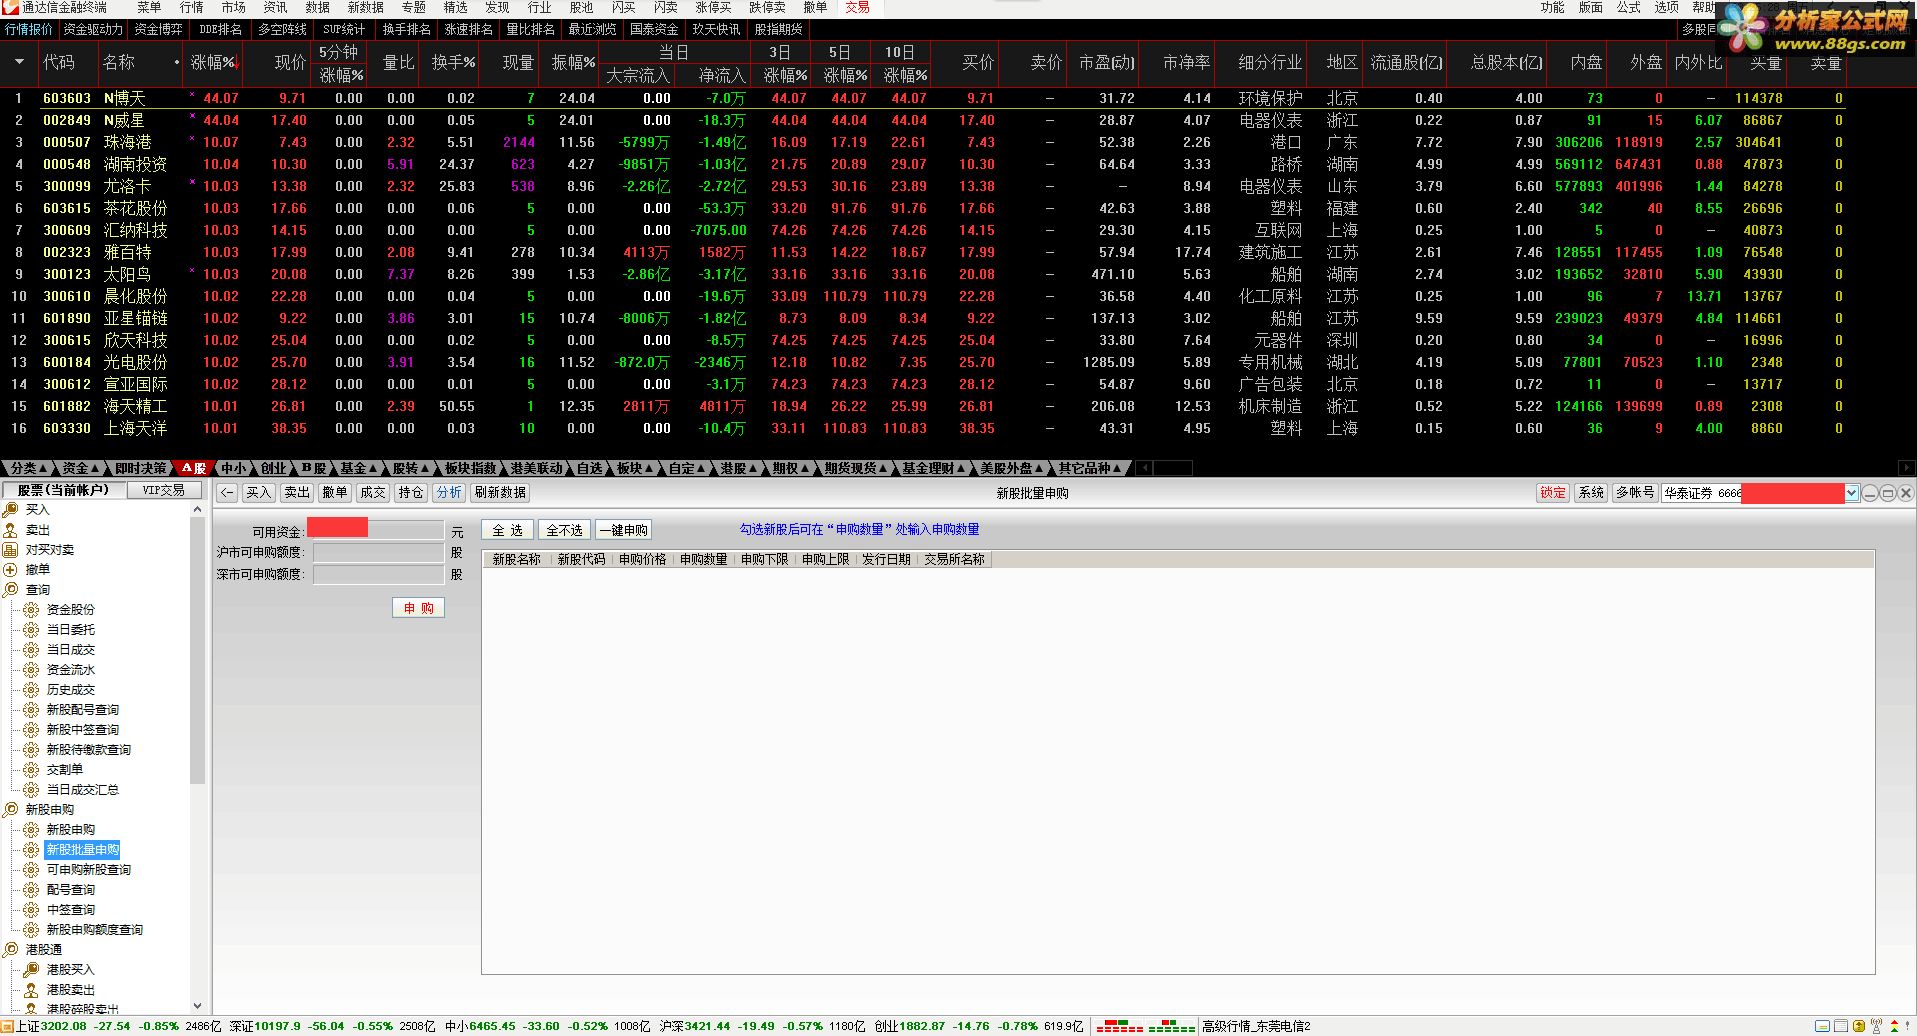Click the 上证3202.08 index in status bar
Viewport: 1917px width, 1036px height.
click(x=51, y=1026)
